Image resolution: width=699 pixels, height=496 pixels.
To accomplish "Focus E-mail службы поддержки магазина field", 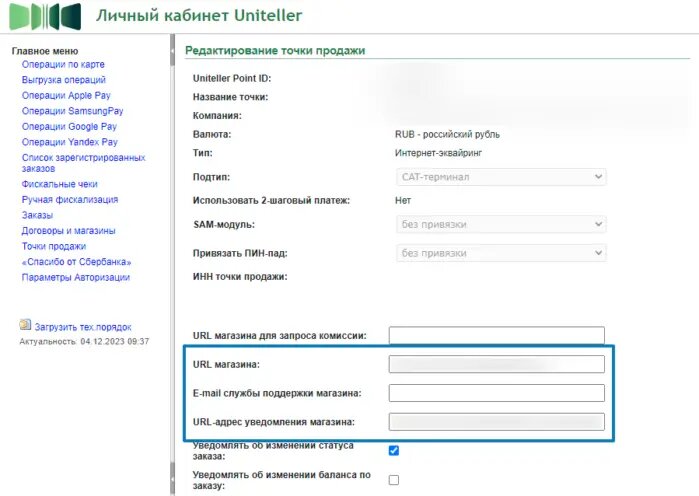I will pyautogui.click(x=497, y=393).
